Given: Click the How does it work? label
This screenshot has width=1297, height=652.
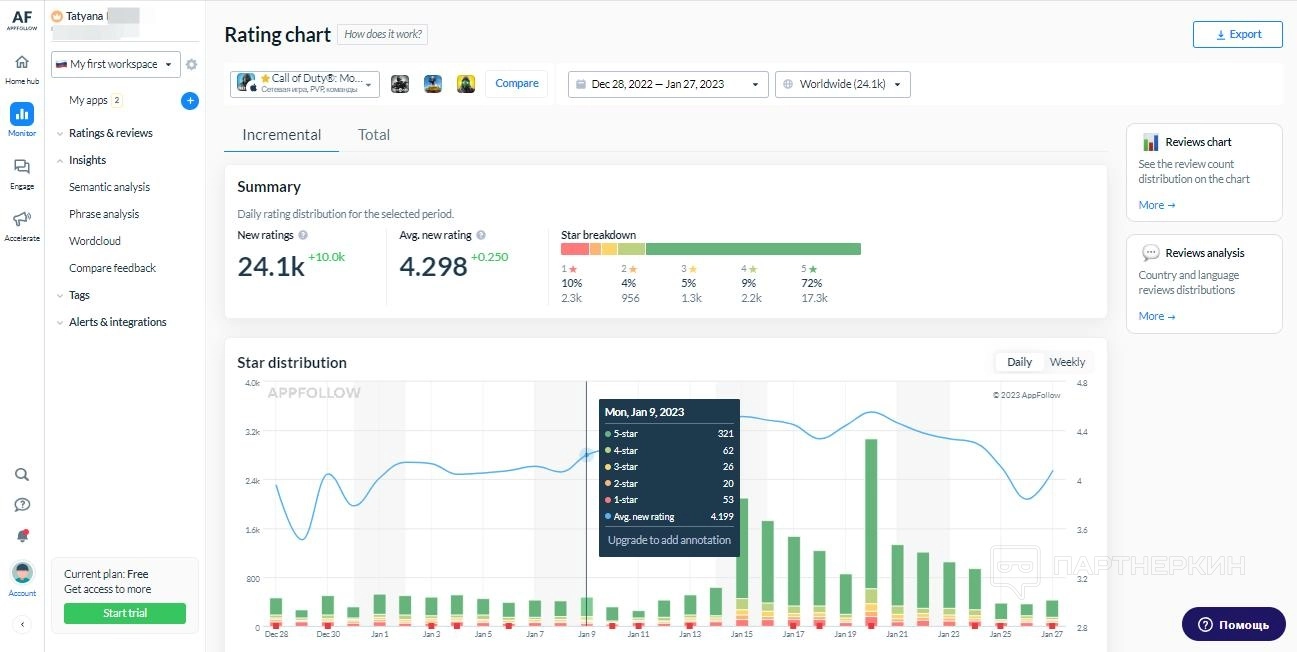Looking at the screenshot, I should 383,35.
